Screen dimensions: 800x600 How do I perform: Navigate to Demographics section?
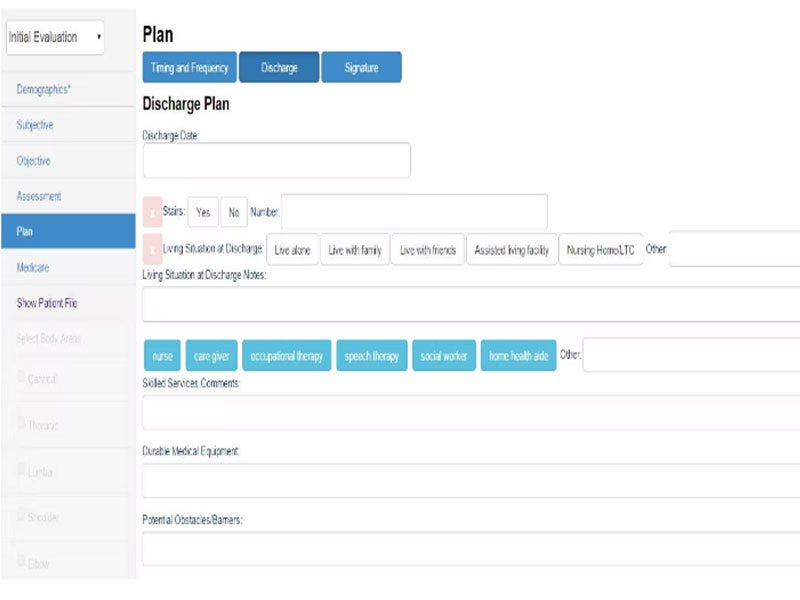[43, 90]
